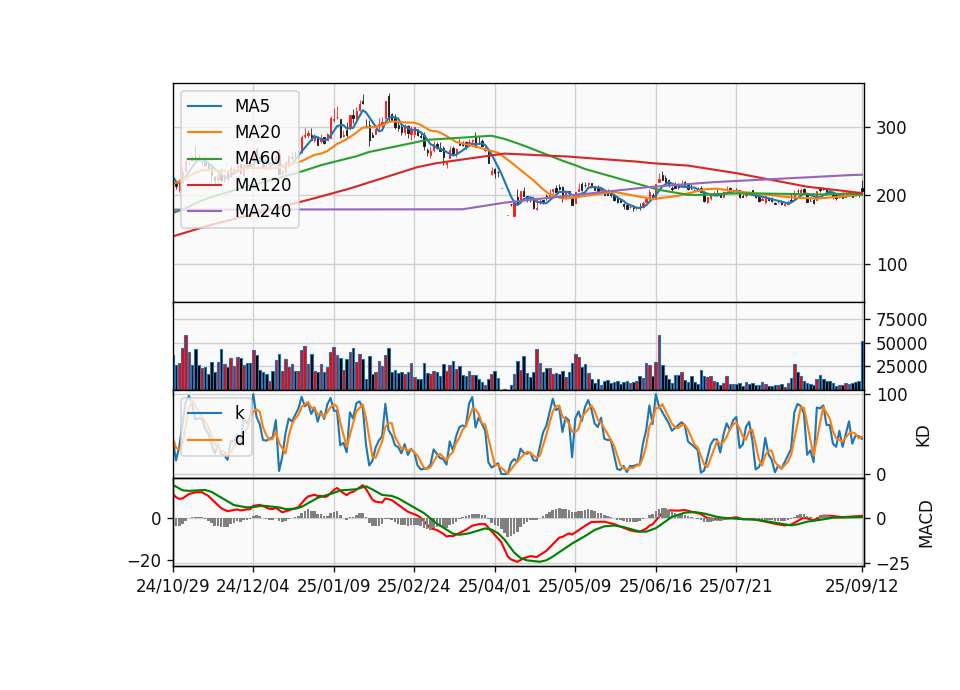Click the orange MA20 legend line sample
The width and height of the screenshot is (960, 690).
tap(204, 133)
